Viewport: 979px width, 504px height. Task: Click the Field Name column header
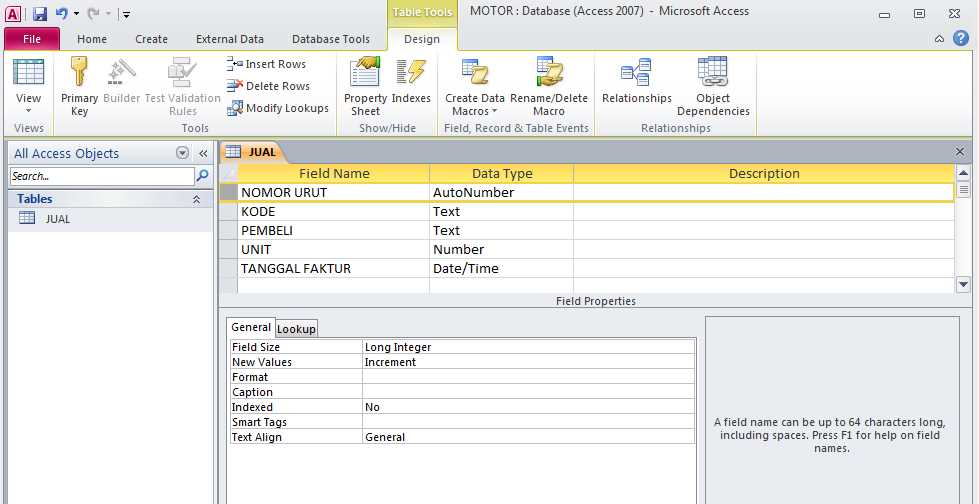pyautogui.click(x=333, y=174)
